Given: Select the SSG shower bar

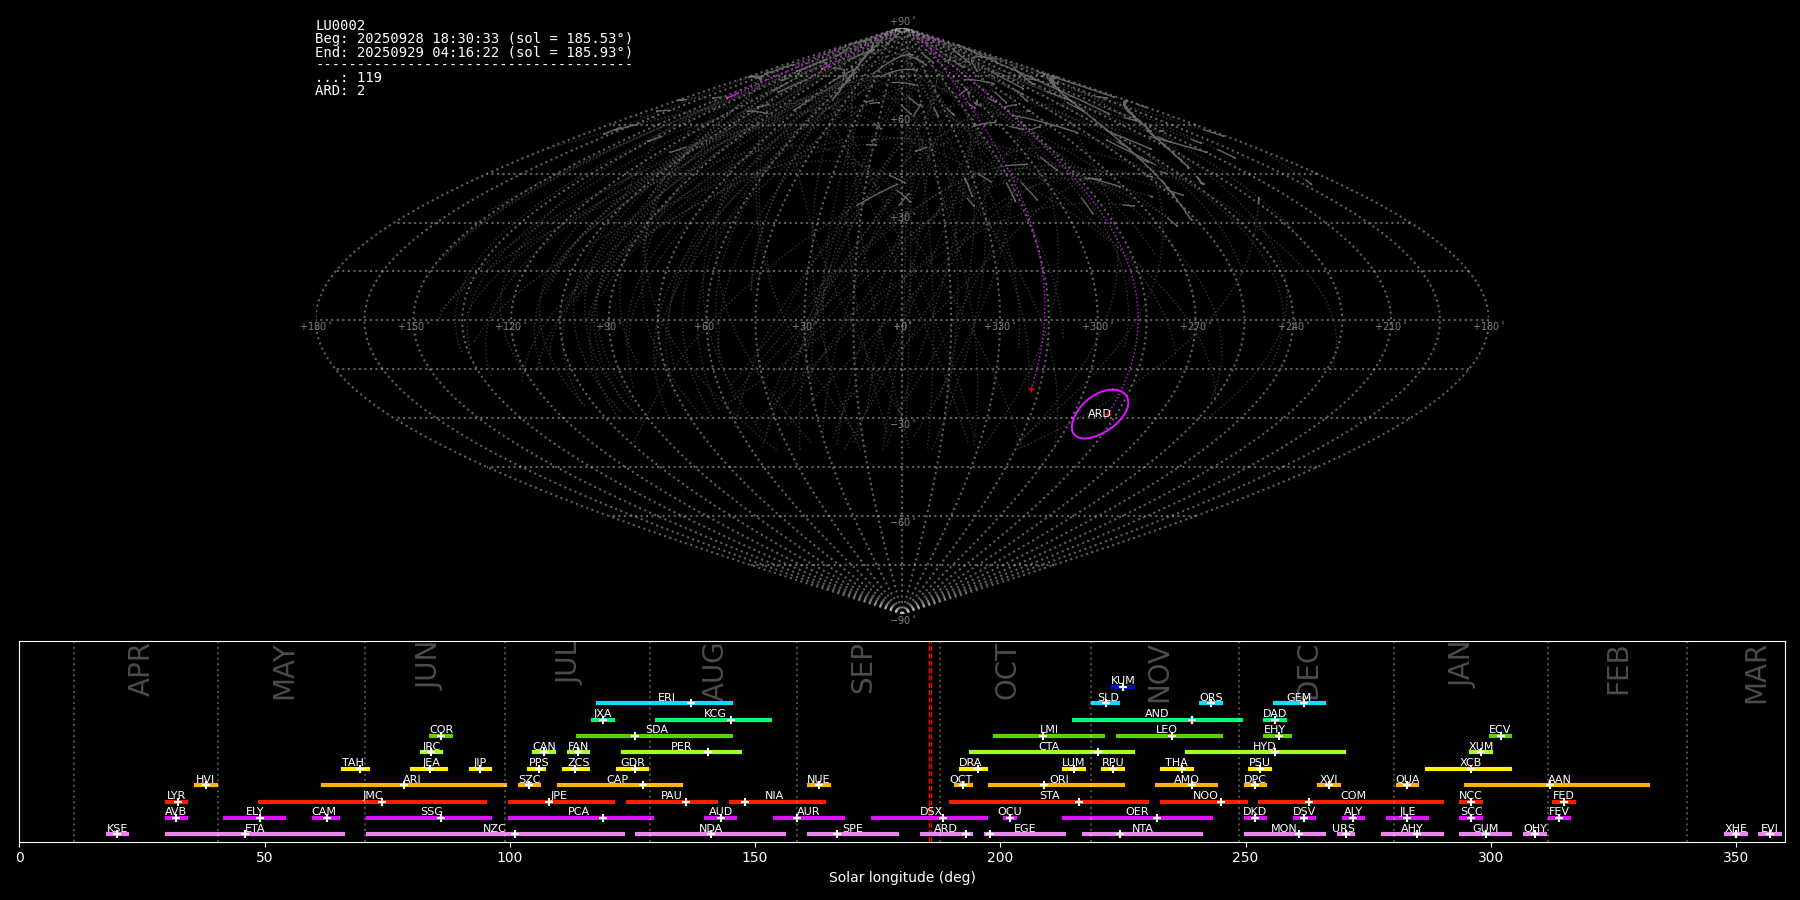Looking at the screenshot, I should point(428,818).
